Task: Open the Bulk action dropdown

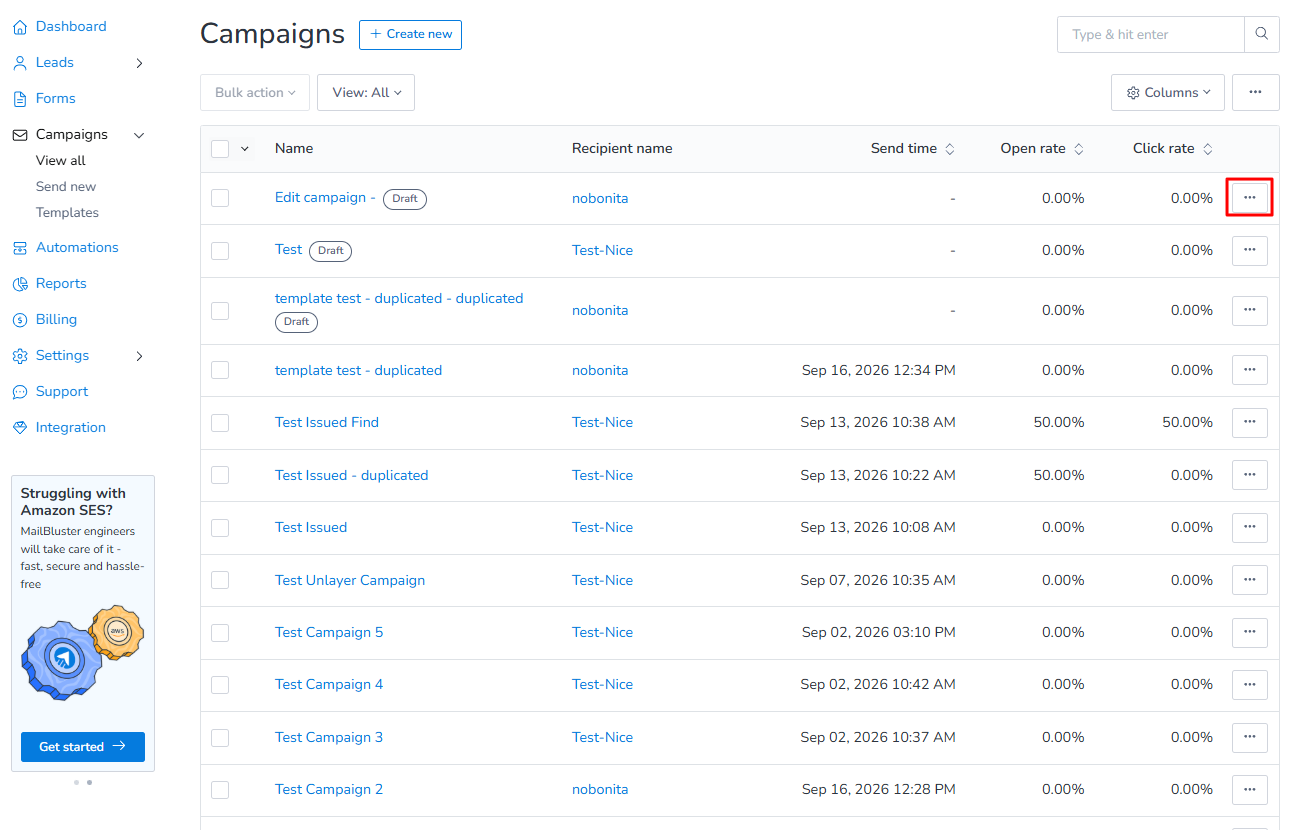Action: click(x=255, y=92)
